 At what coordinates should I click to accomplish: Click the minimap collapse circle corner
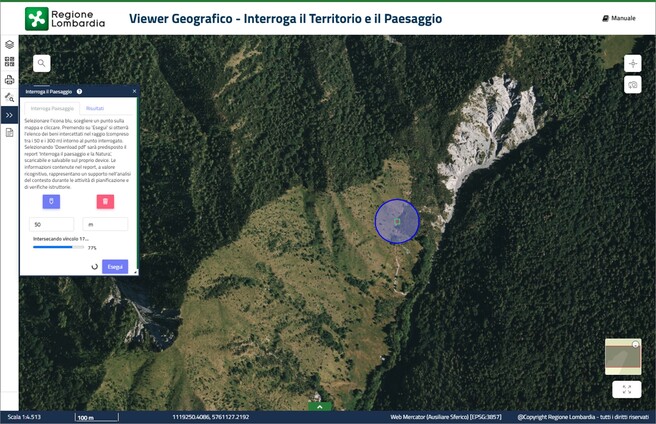(636, 344)
